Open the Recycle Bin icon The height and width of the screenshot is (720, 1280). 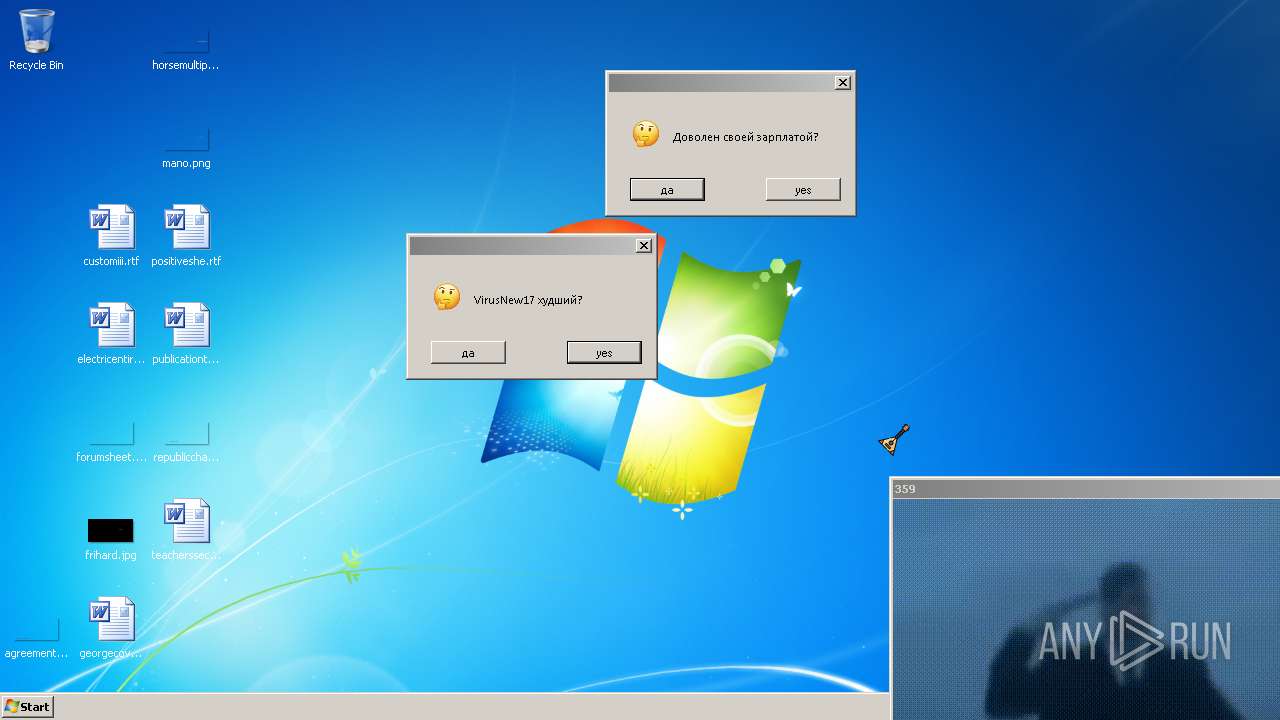click(36, 40)
